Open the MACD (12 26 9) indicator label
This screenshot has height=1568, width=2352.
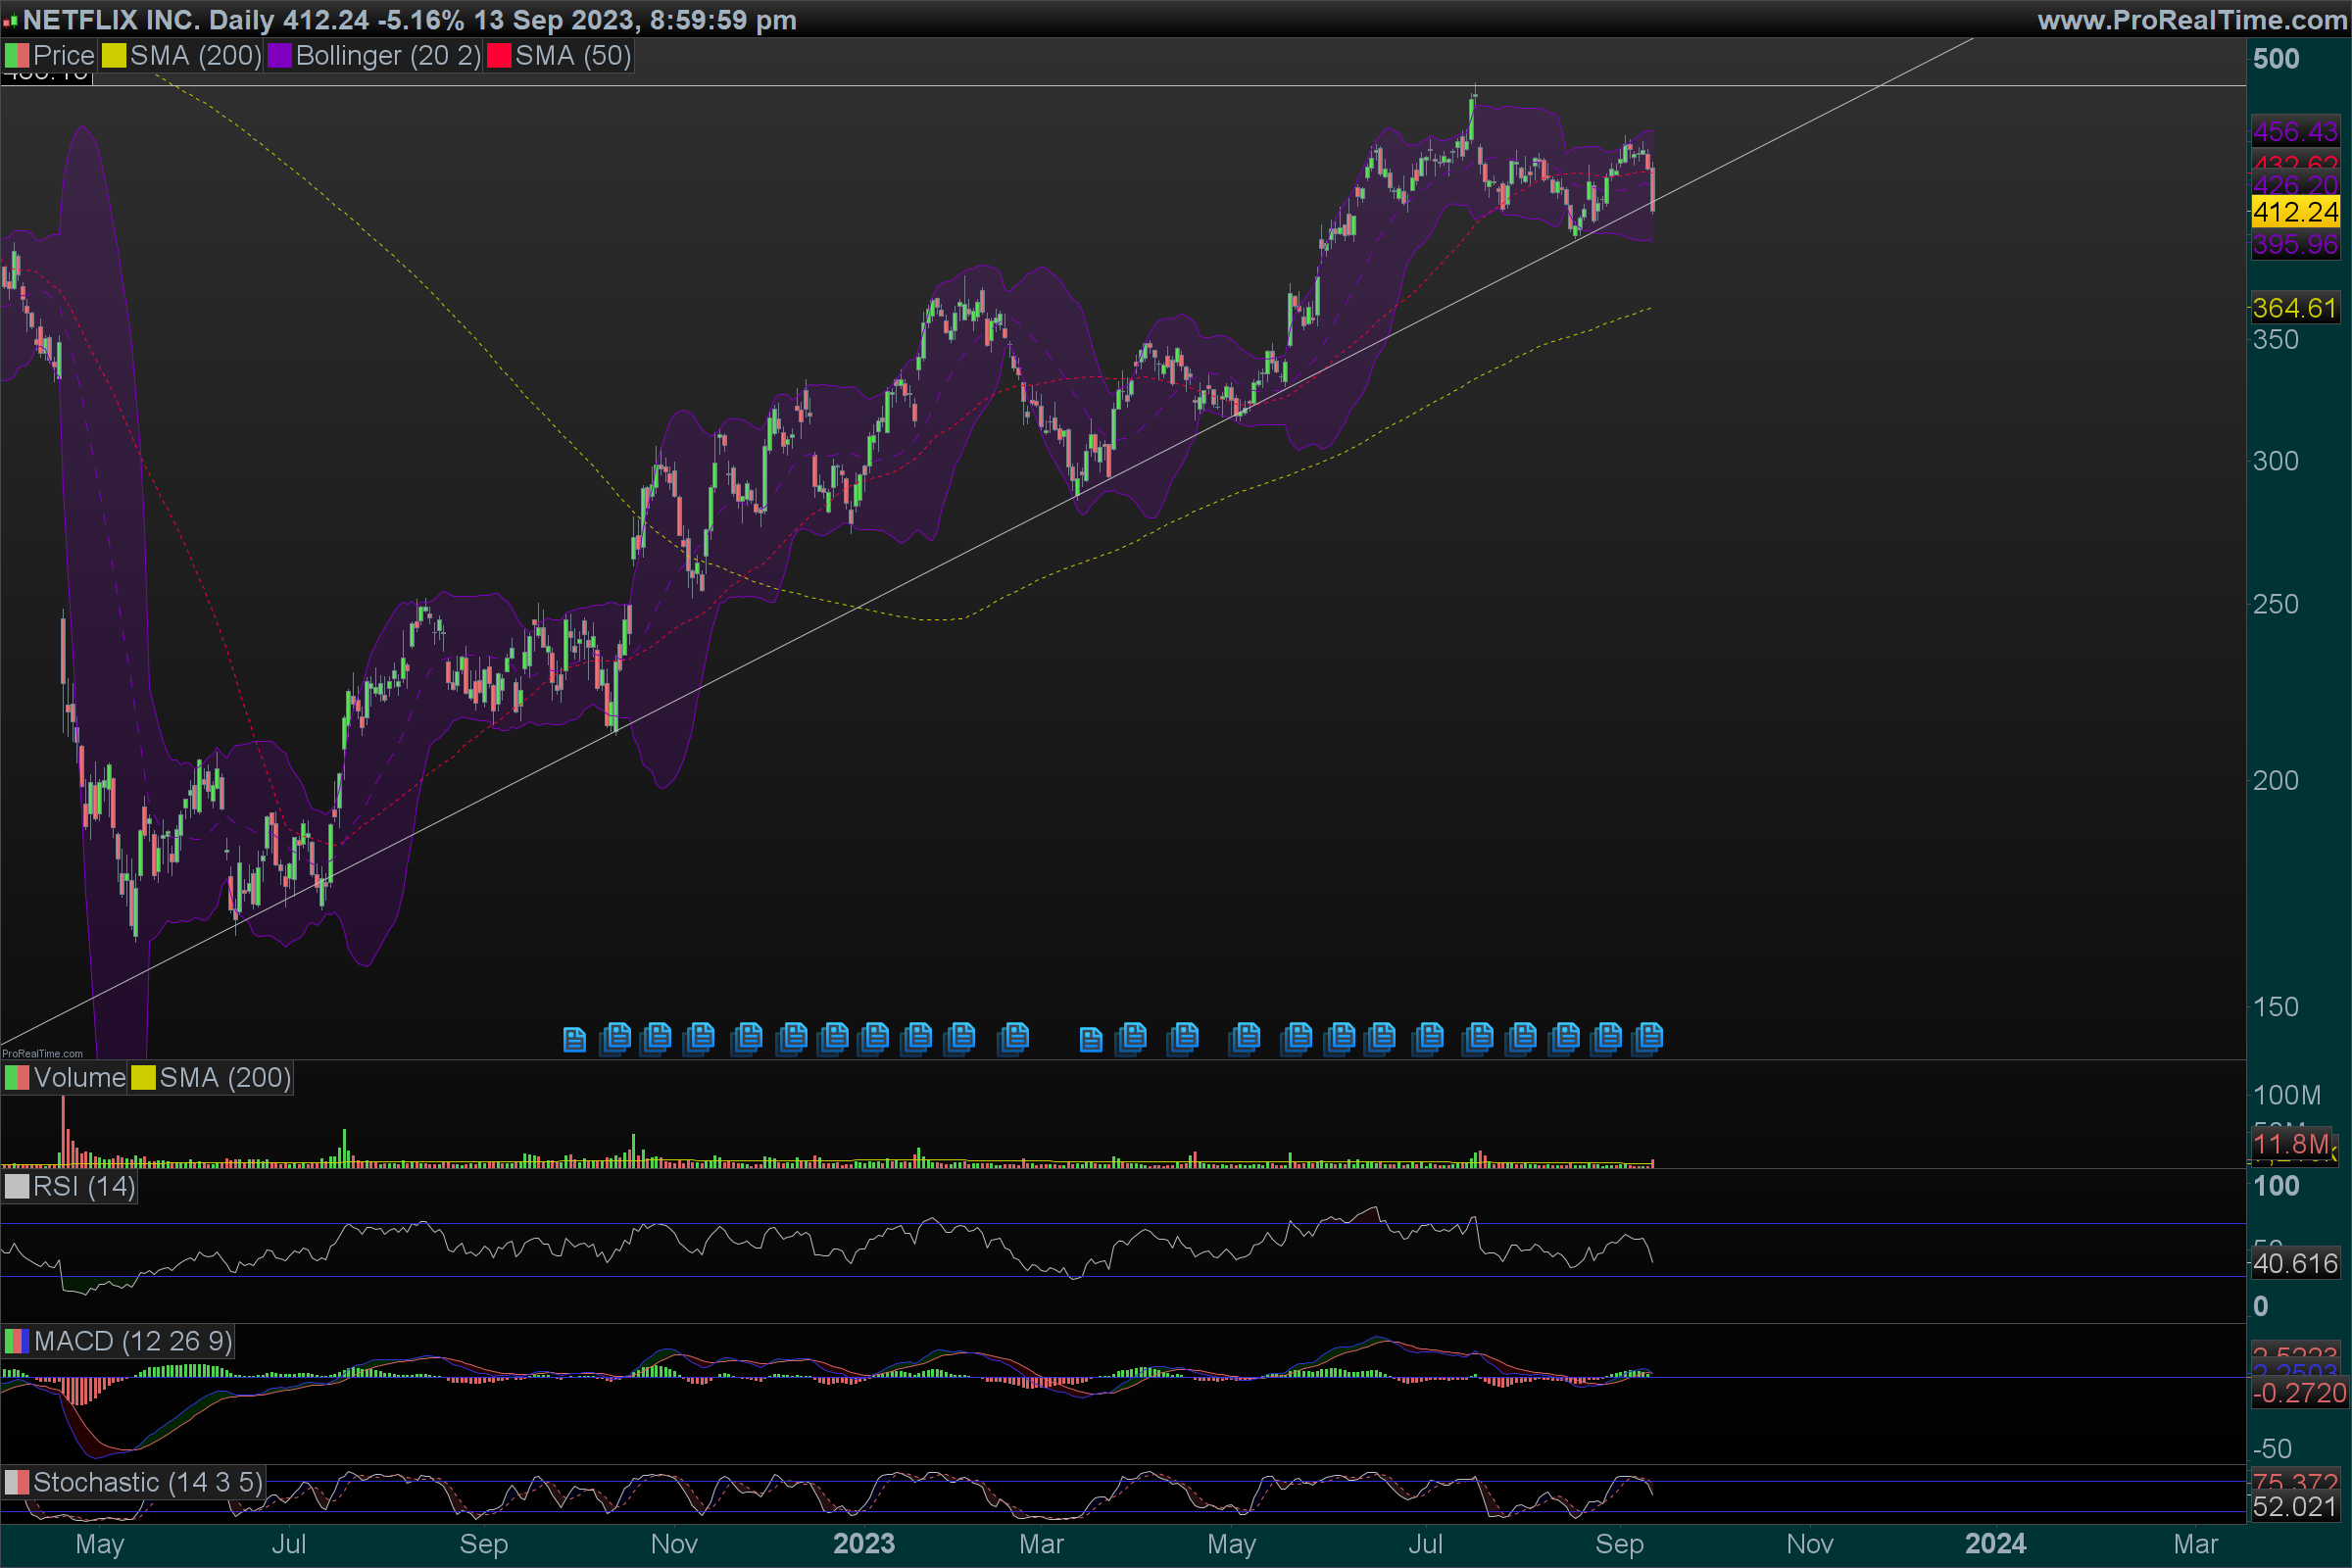(x=133, y=1341)
